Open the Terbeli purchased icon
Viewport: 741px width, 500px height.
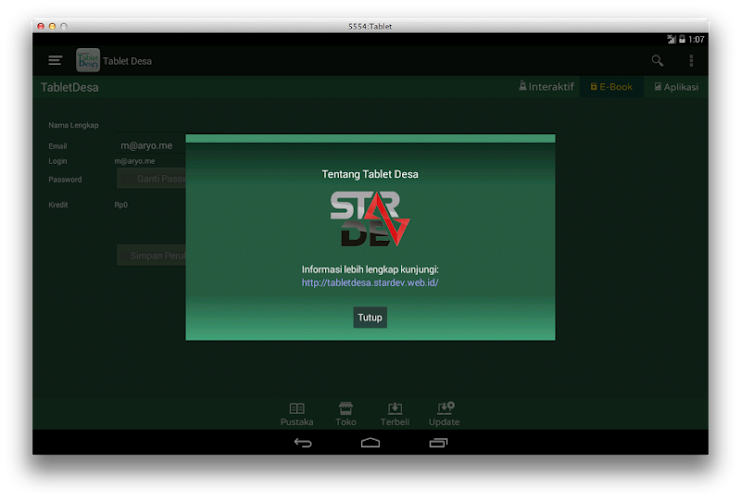point(395,414)
